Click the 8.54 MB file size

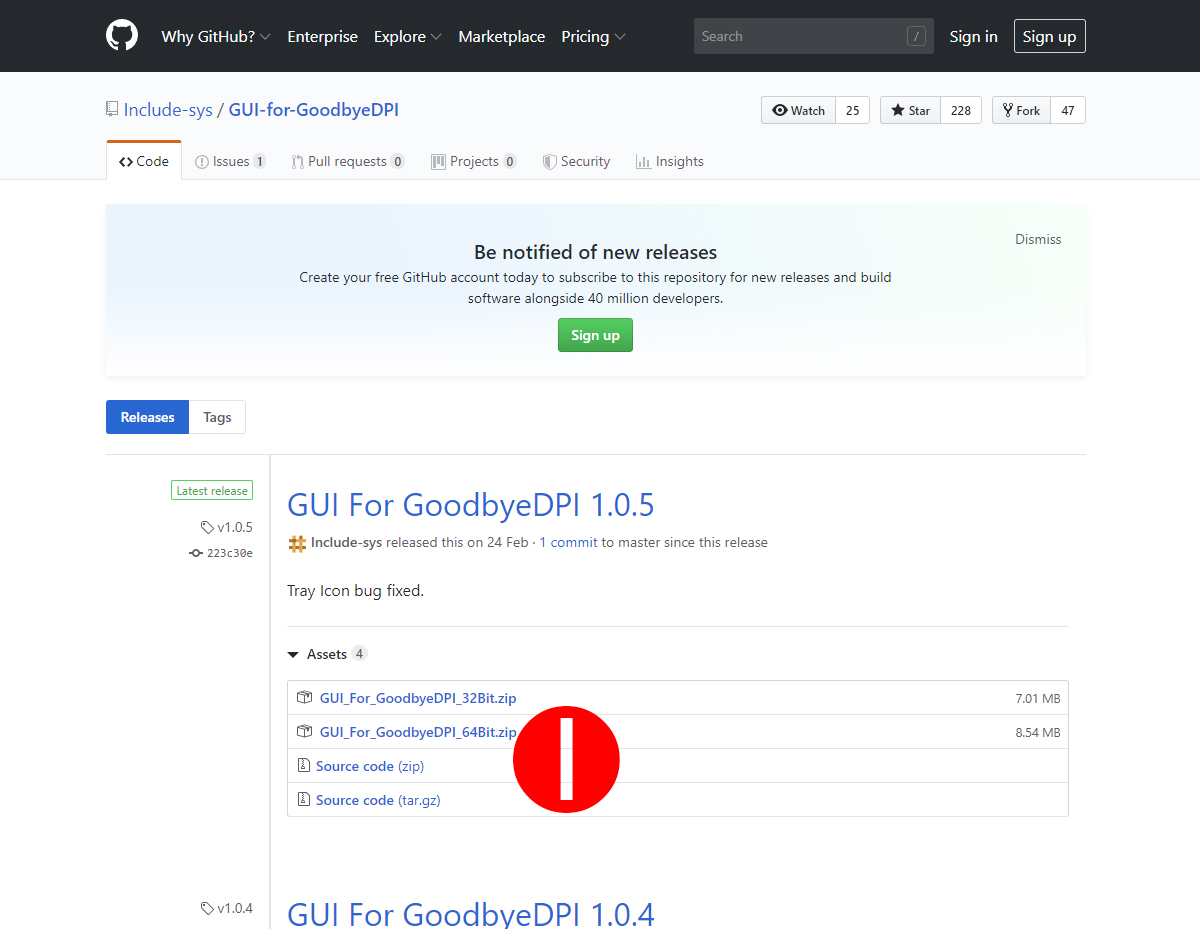click(1038, 732)
